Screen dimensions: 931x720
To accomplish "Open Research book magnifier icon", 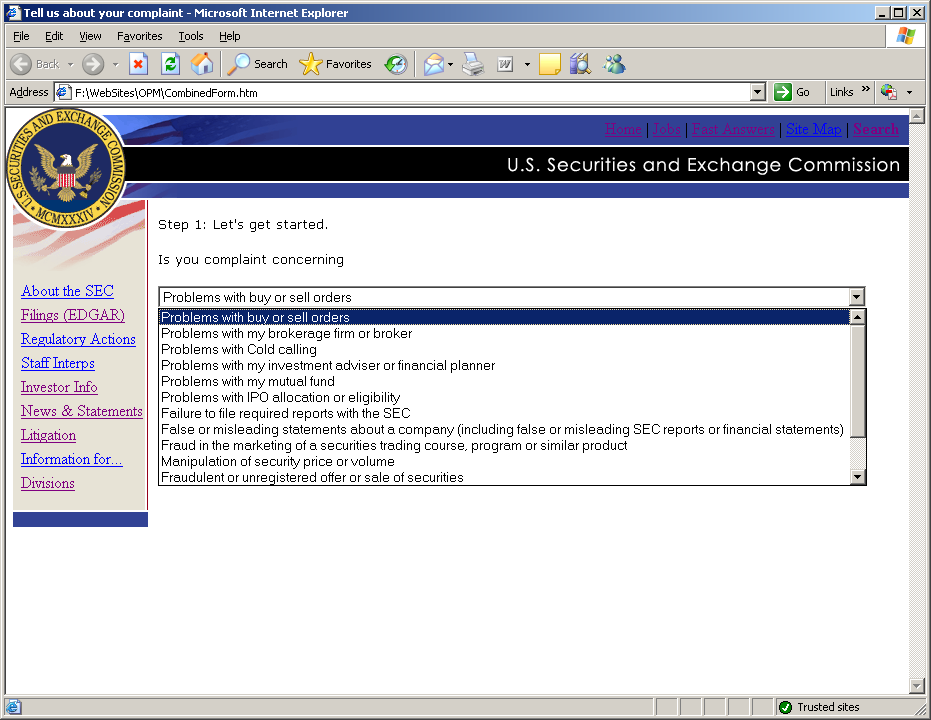I will click(x=580, y=64).
